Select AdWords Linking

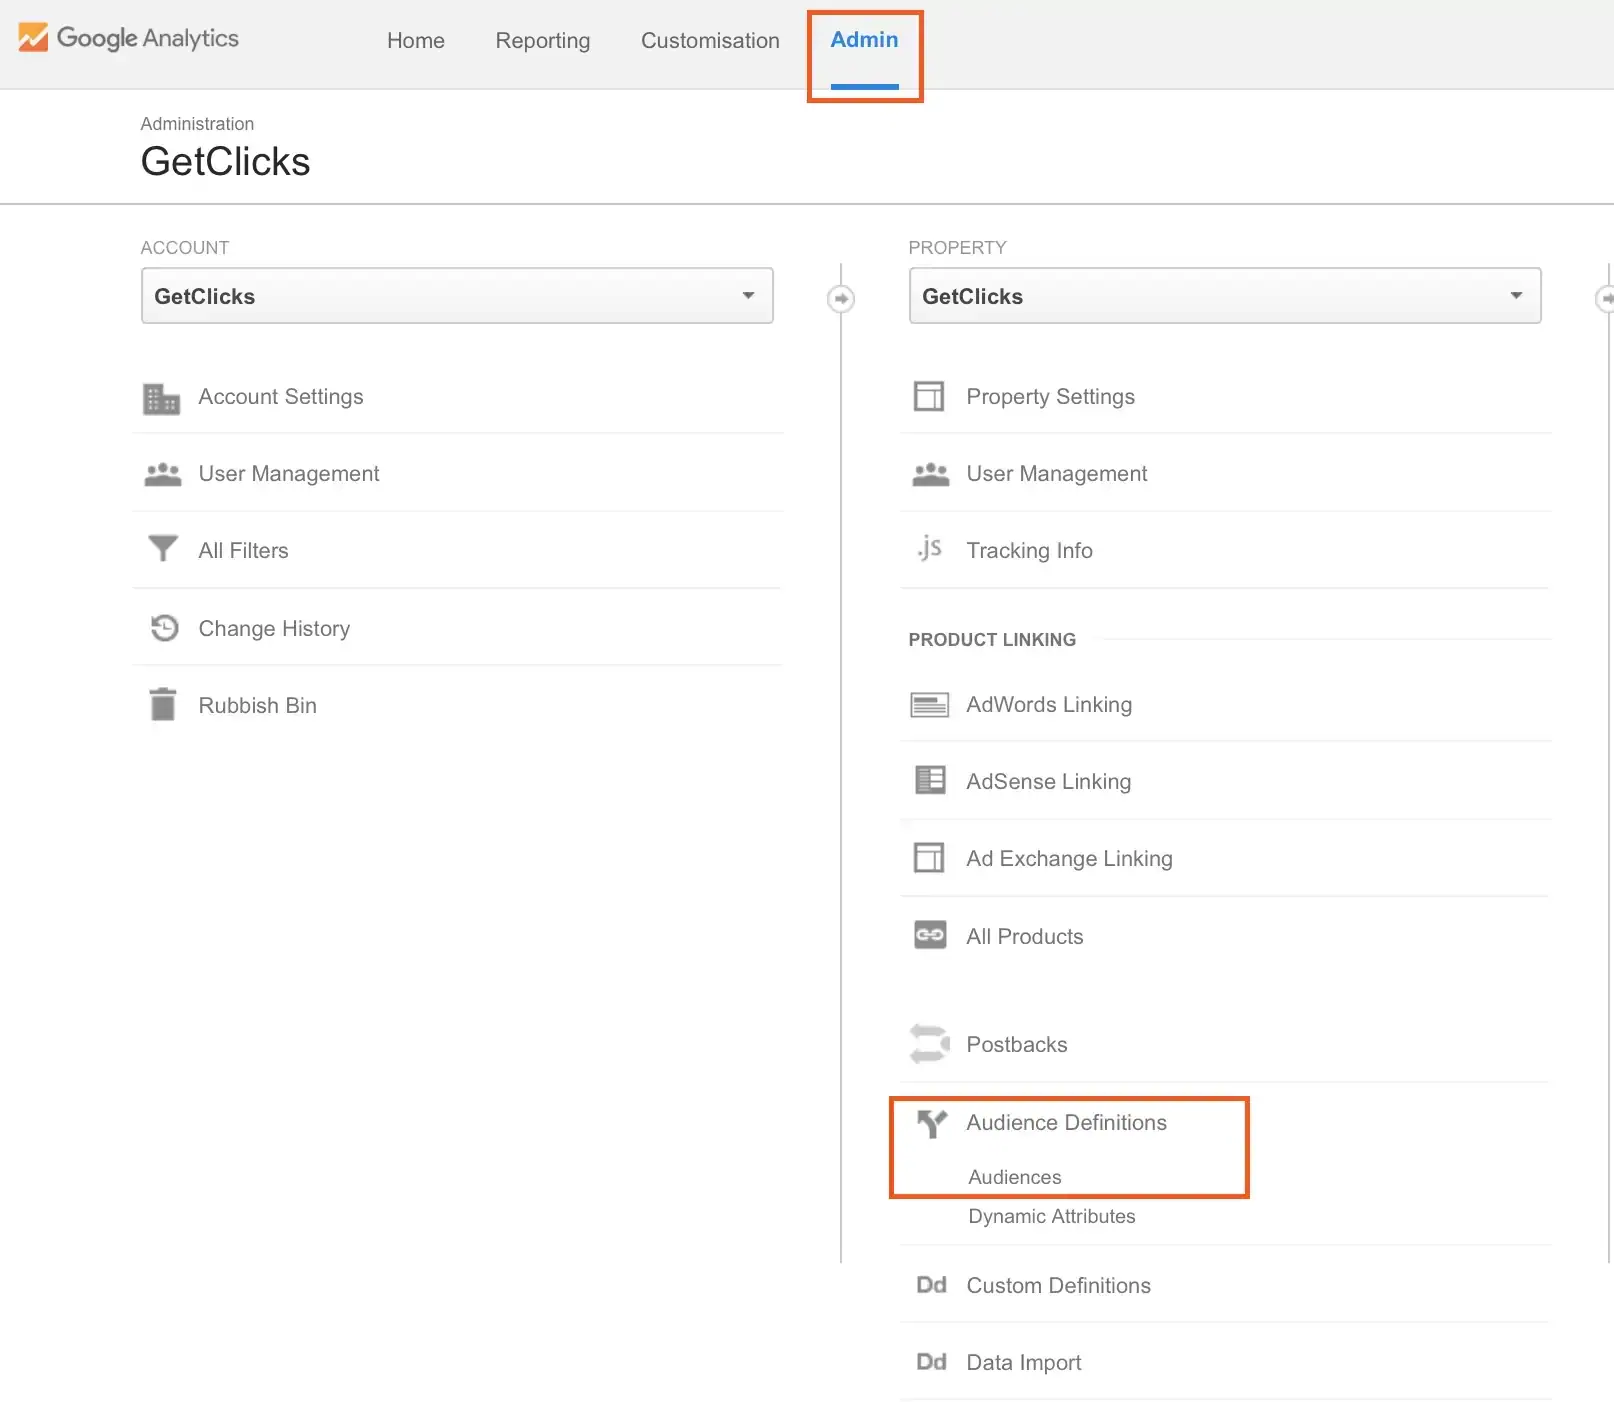[x=1048, y=704]
